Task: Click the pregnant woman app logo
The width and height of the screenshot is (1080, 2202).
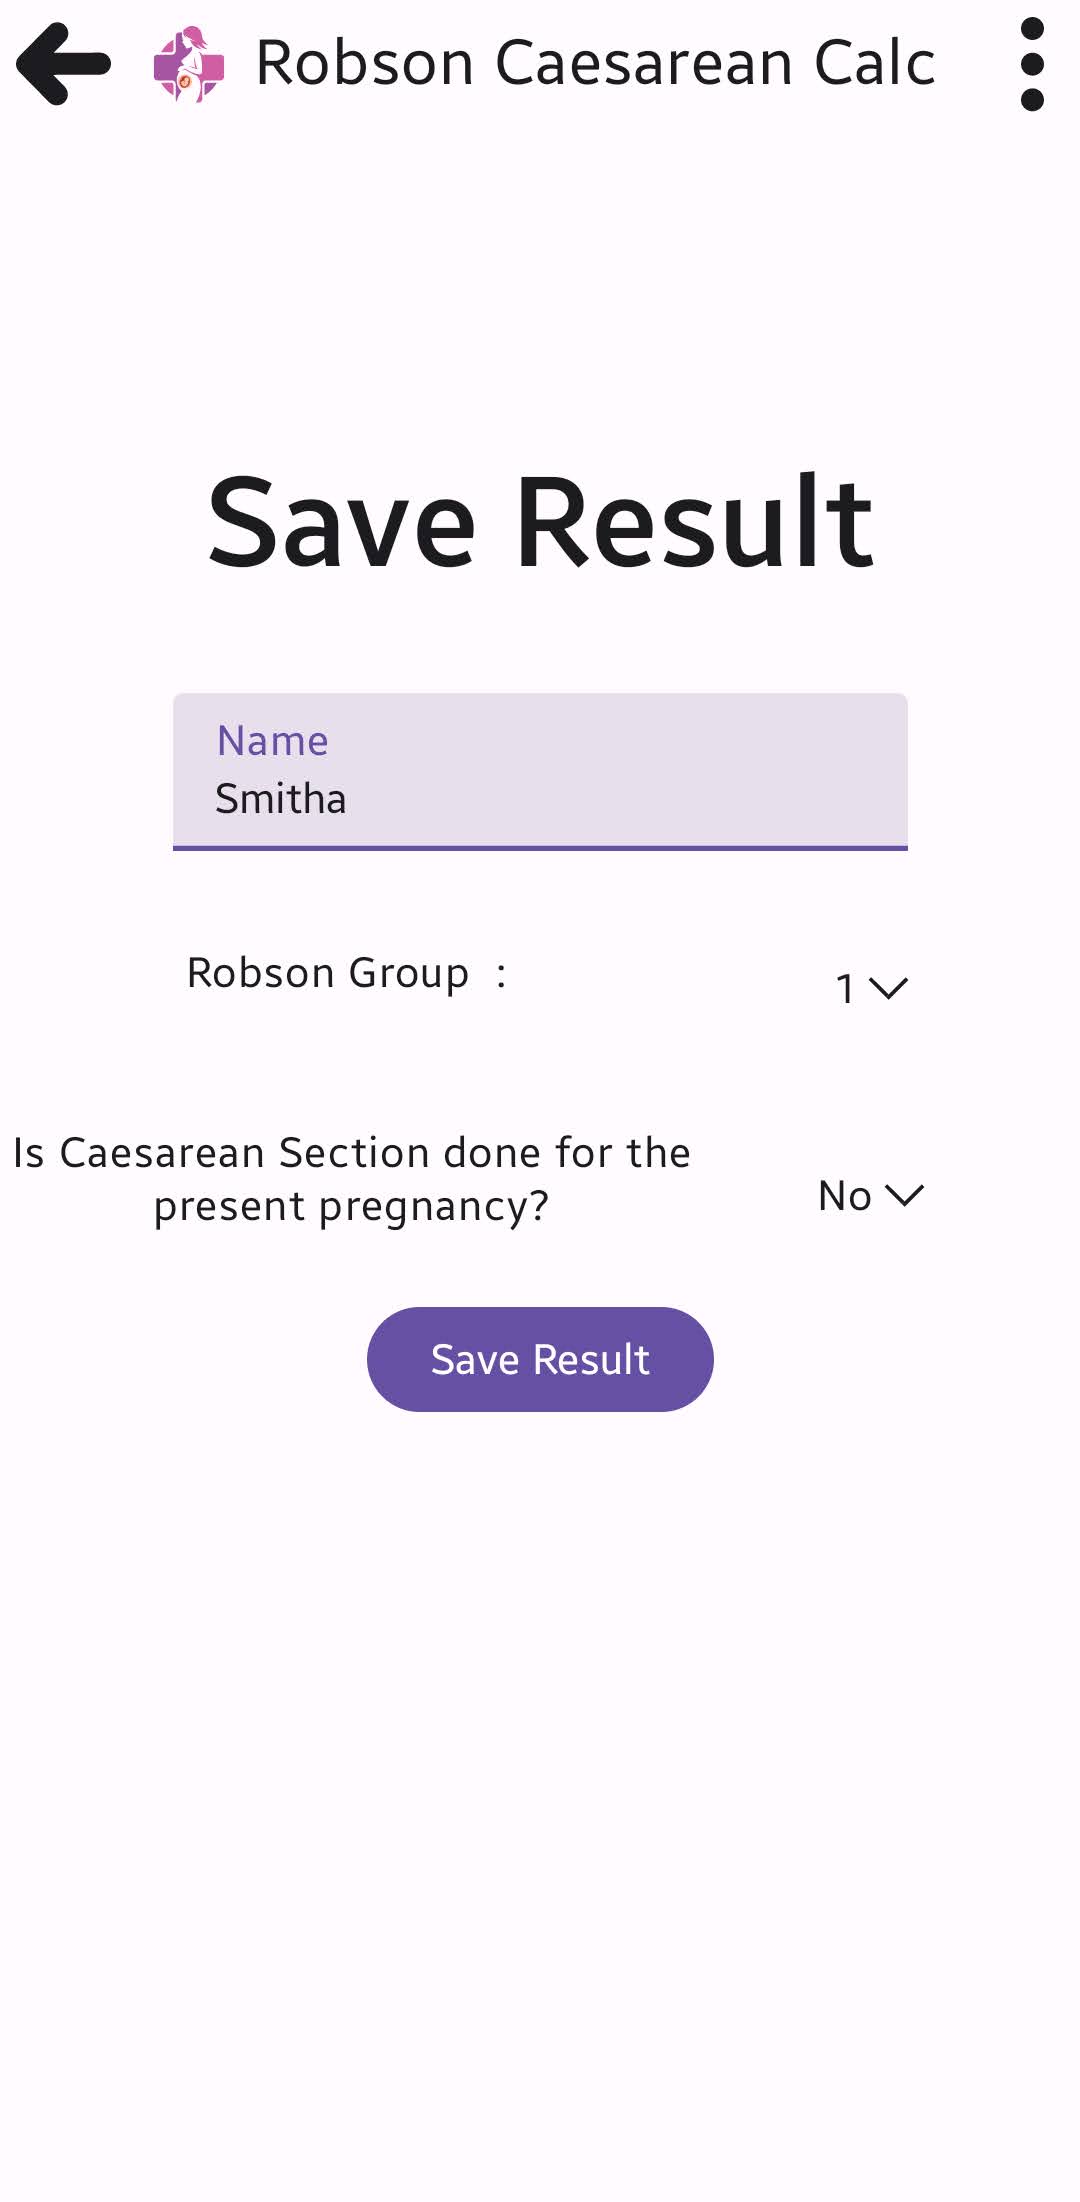Action: click(x=189, y=64)
